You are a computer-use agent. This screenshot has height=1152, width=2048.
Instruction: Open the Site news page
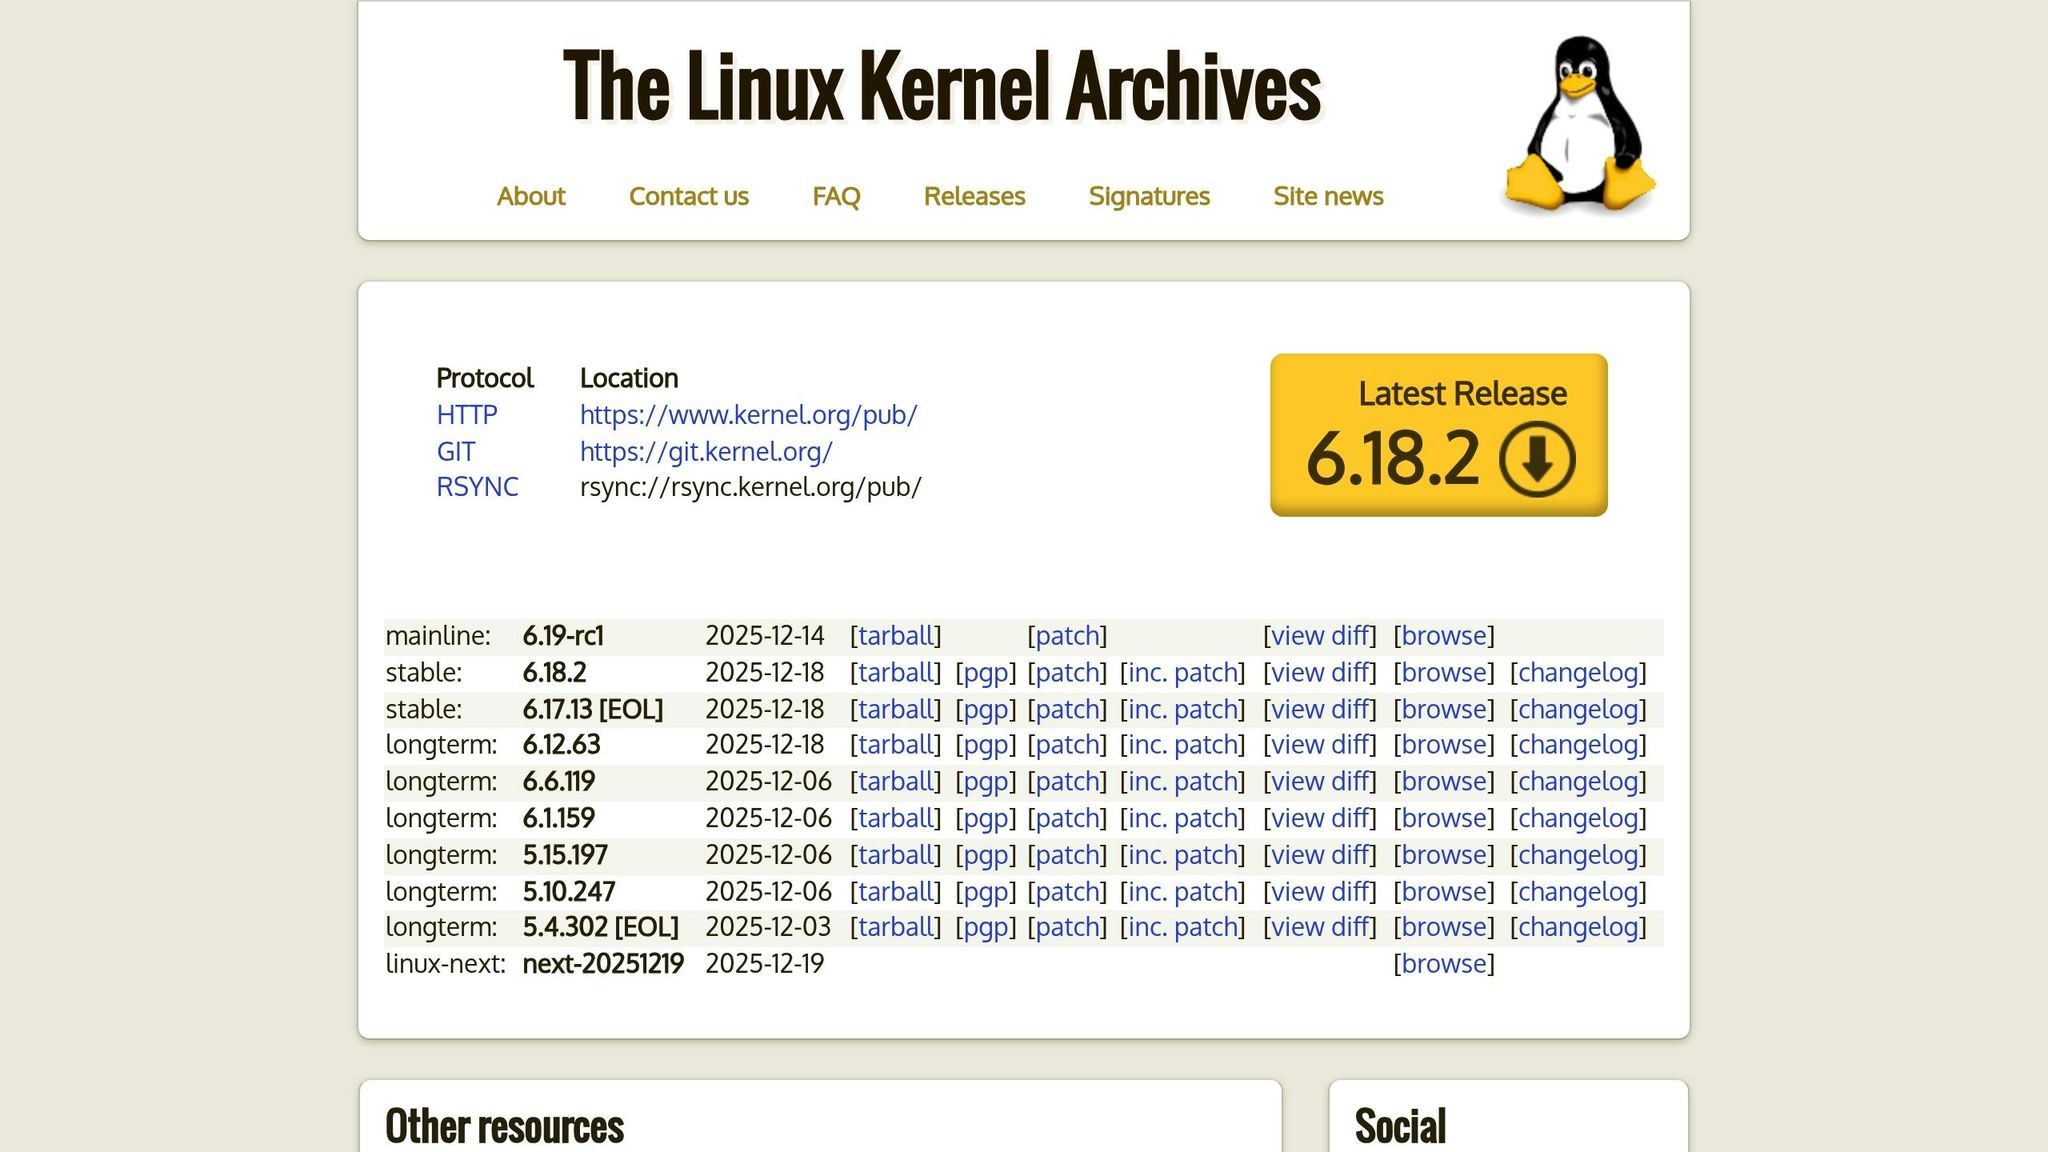coord(1327,196)
